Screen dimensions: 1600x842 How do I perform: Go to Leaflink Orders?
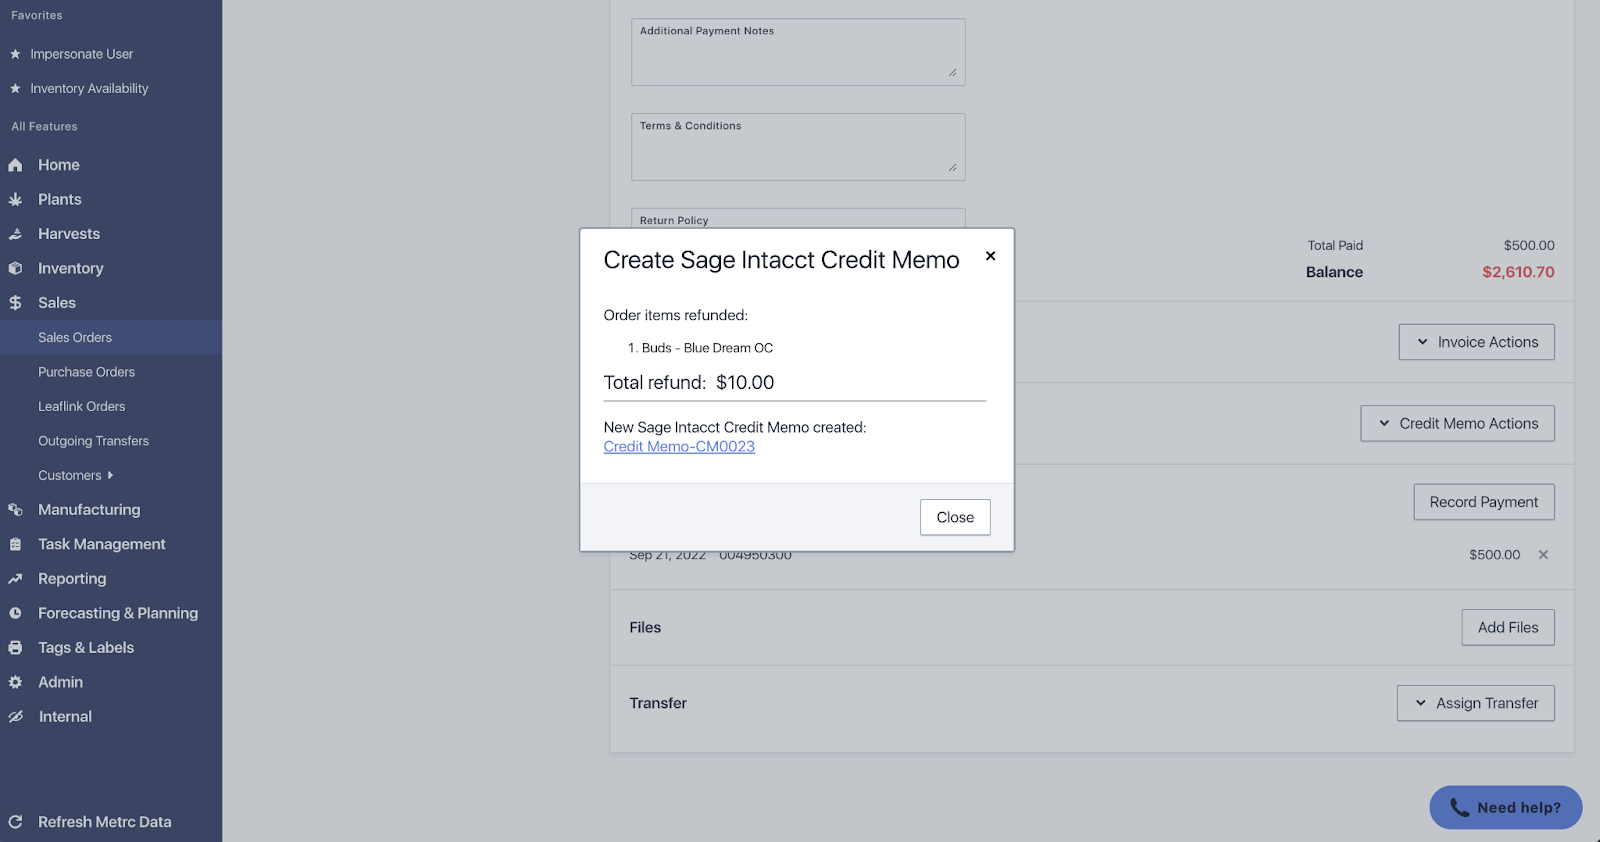click(82, 407)
